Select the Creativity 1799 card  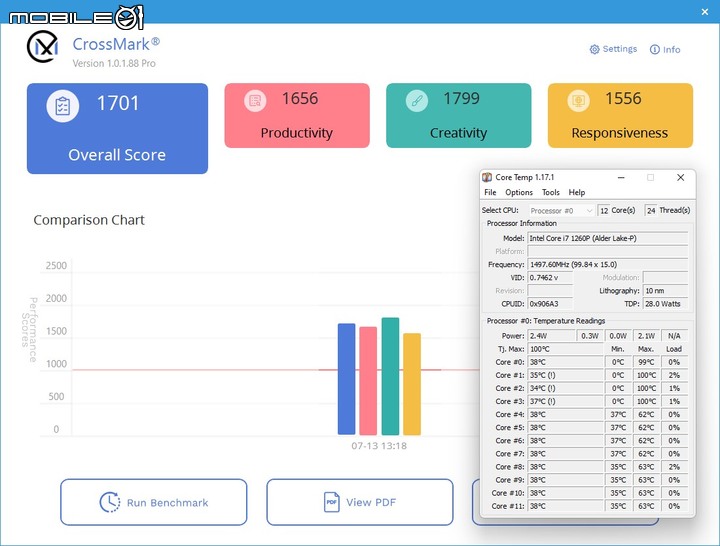pos(459,116)
